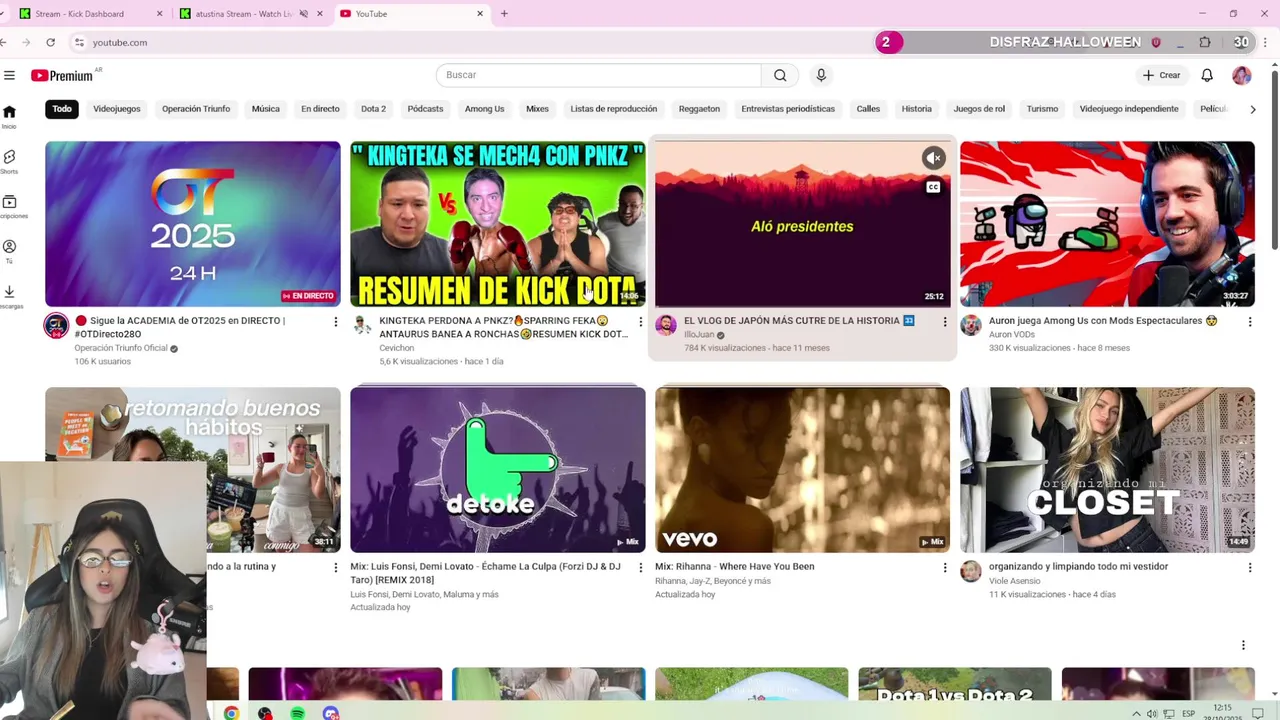Open the Tú section in sidebar
Viewport: 1280px width, 720px height.
pos(9,251)
